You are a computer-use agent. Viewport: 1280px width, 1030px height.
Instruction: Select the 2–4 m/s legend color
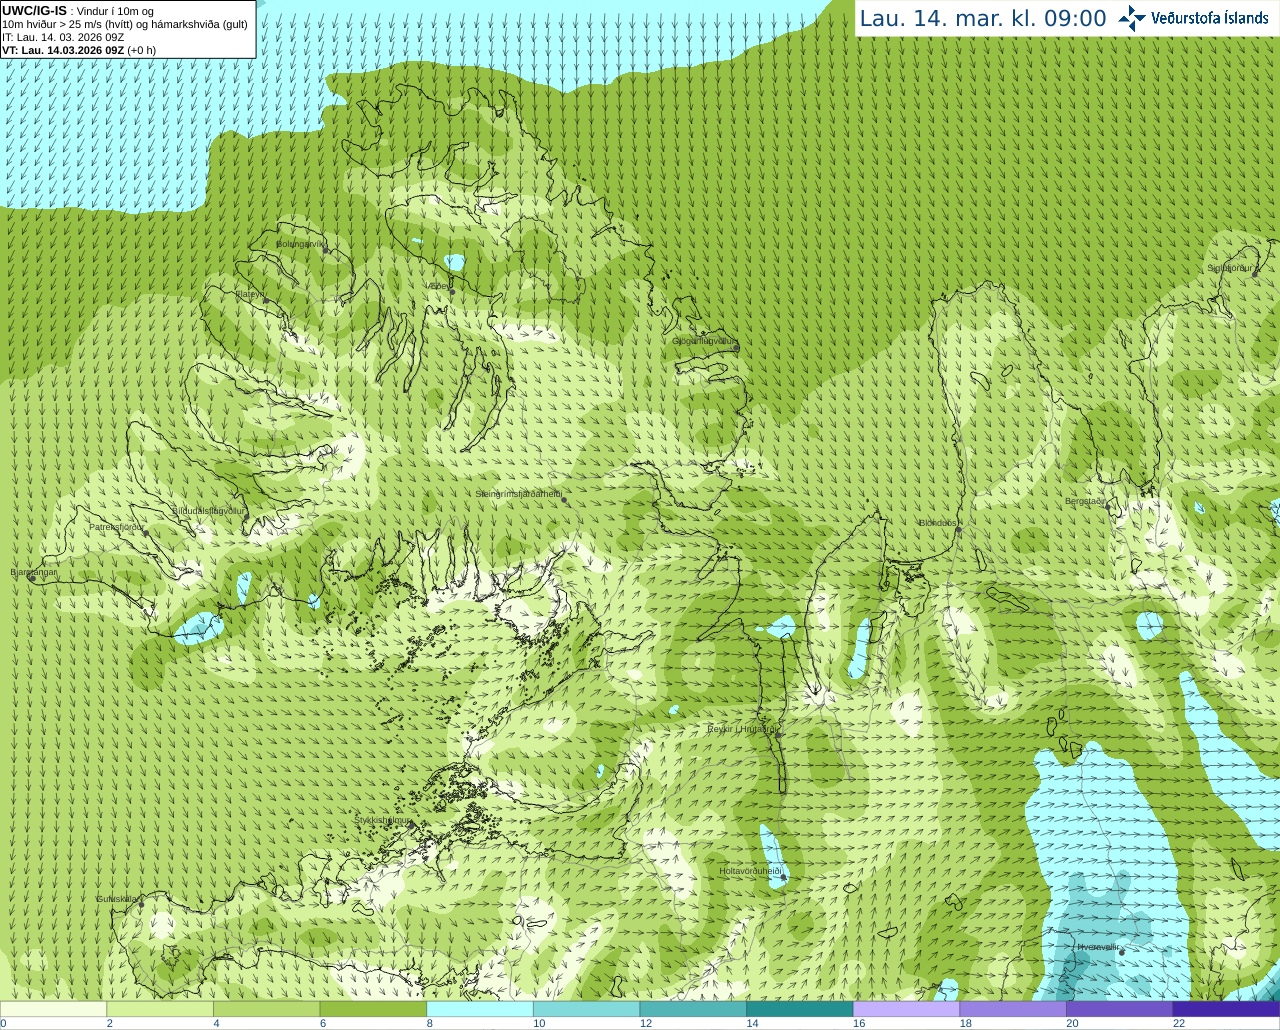(160, 1009)
